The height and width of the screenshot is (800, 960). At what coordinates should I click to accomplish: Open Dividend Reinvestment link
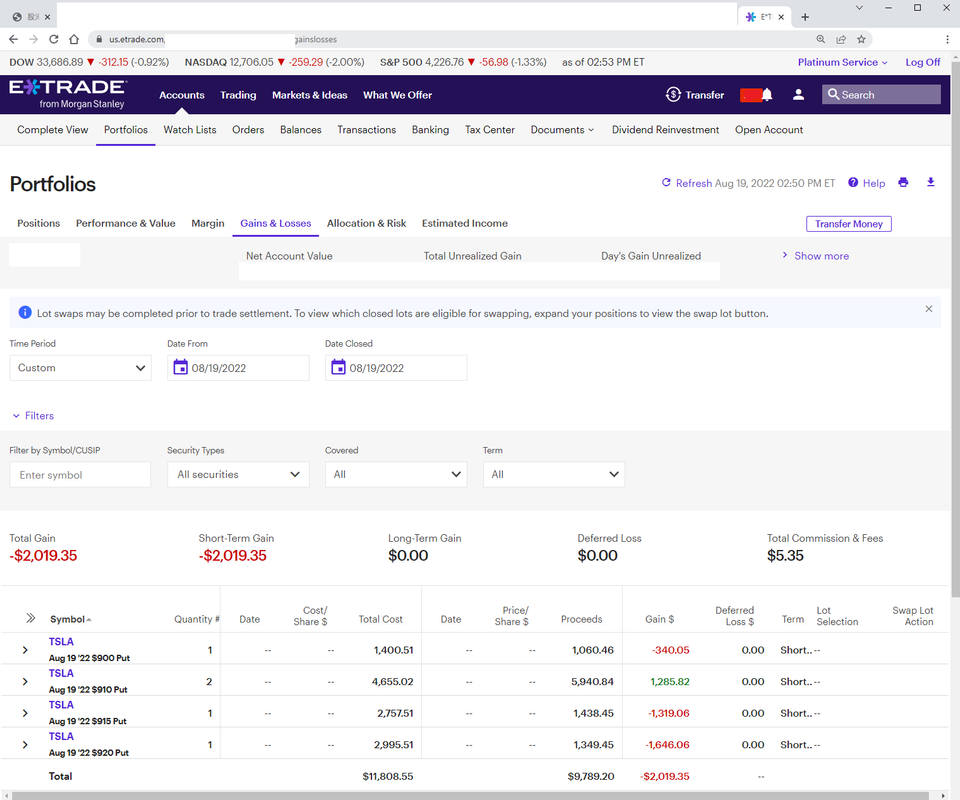click(x=666, y=130)
